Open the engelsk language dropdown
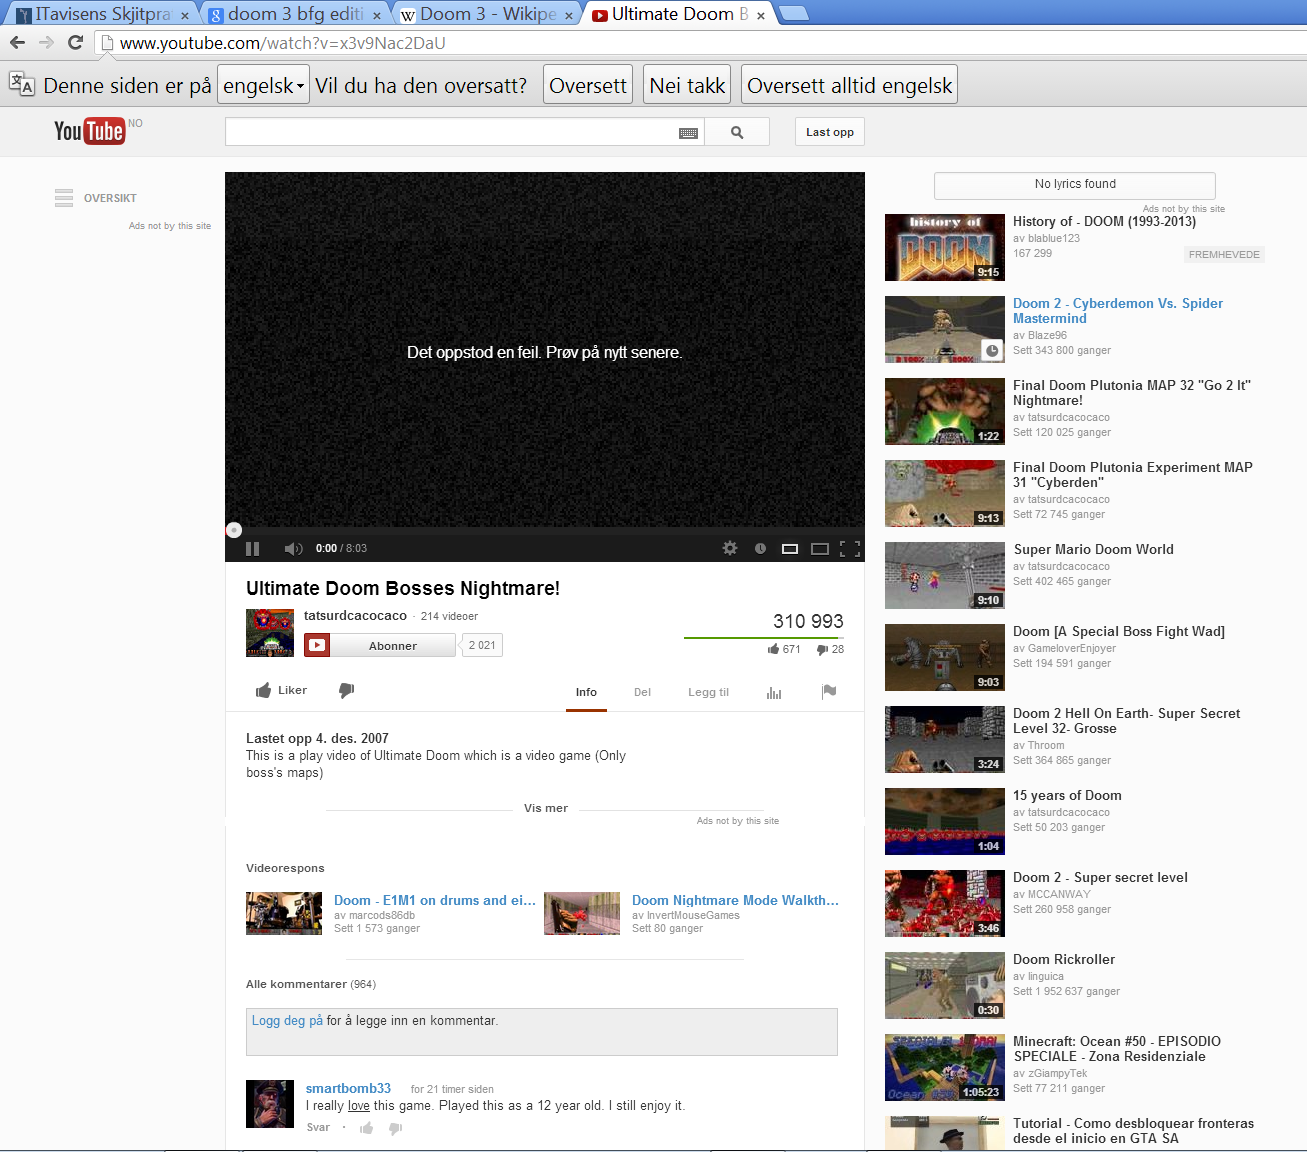The width and height of the screenshot is (1307, 1152). [x=263, y=85]
